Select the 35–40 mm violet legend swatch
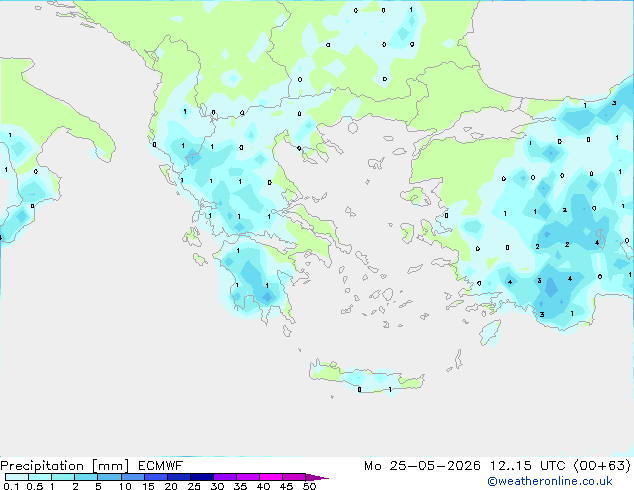The height and width of the screenshot is (490, 634). [248, 477]
